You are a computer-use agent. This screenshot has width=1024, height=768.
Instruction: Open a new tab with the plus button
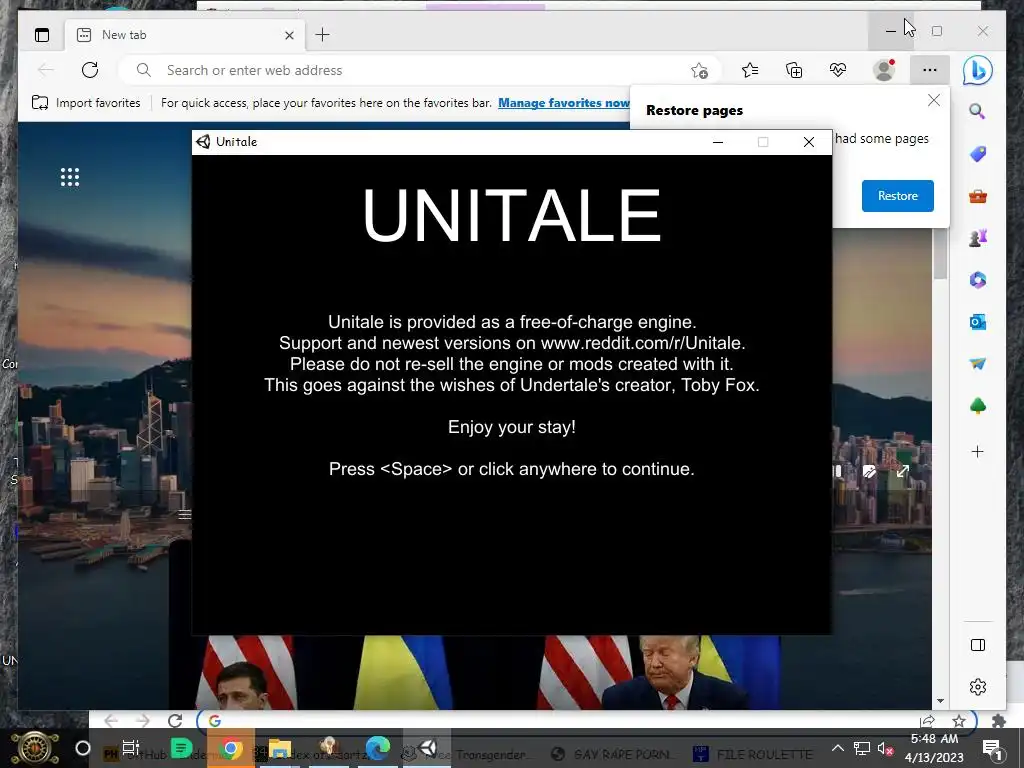click(x=323, y=35)
